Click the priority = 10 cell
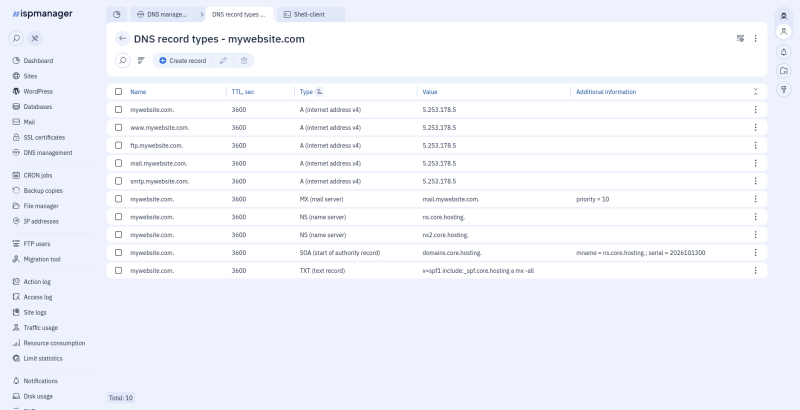 click(x=592, y=199)
